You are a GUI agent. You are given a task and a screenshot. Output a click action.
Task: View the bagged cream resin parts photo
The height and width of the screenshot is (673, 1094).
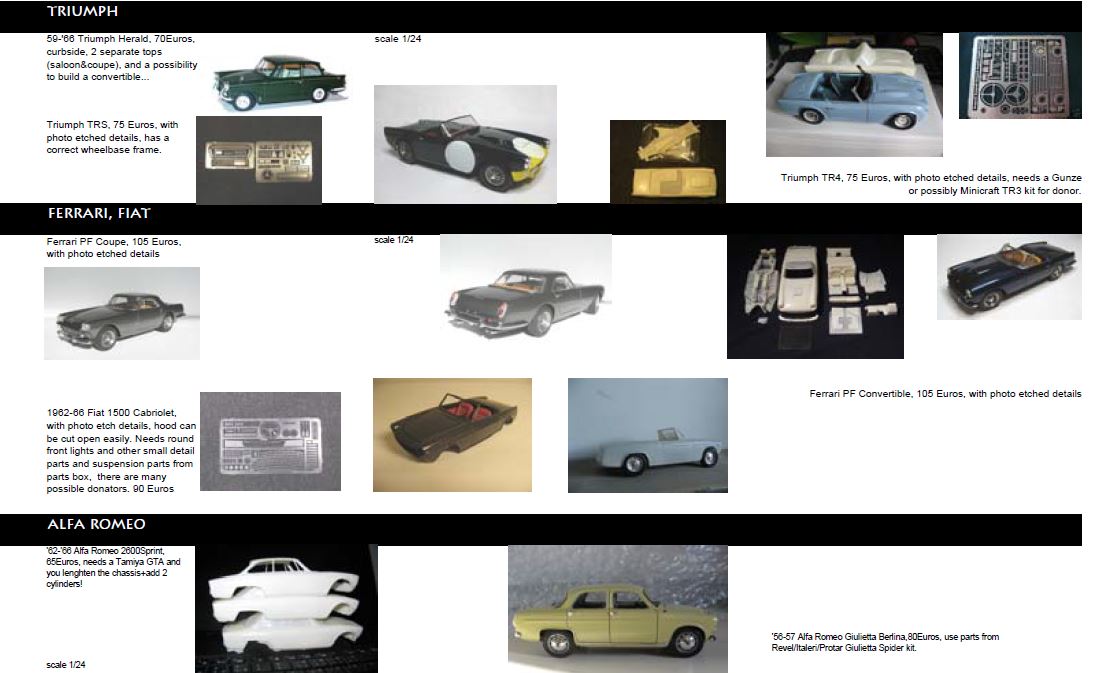668,162
